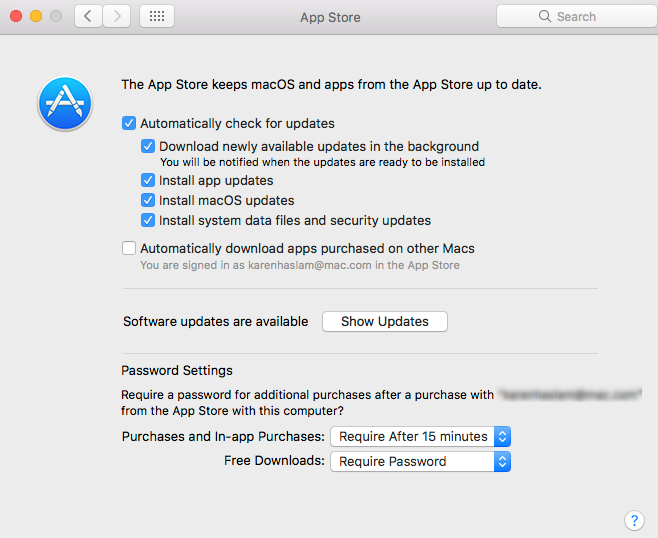Enable Automatically download apps purchased on other Macs
Screen dimensions: 658x538
[129, 248]
